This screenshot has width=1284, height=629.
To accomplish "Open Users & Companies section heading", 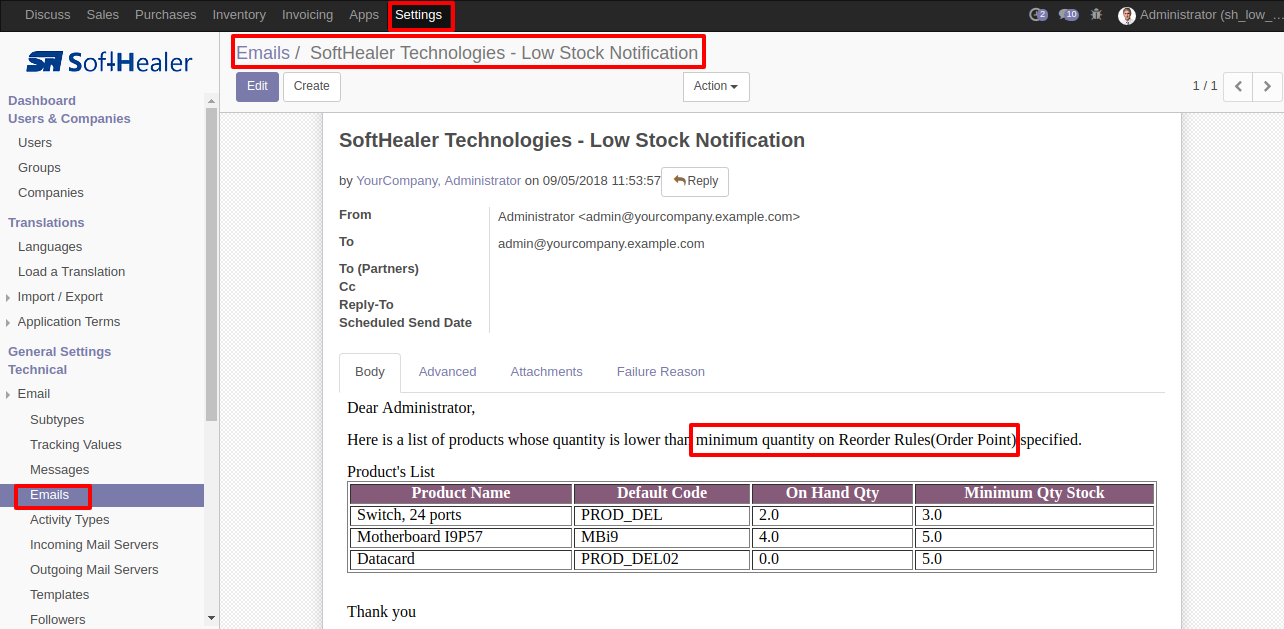I will pos(69,119).
